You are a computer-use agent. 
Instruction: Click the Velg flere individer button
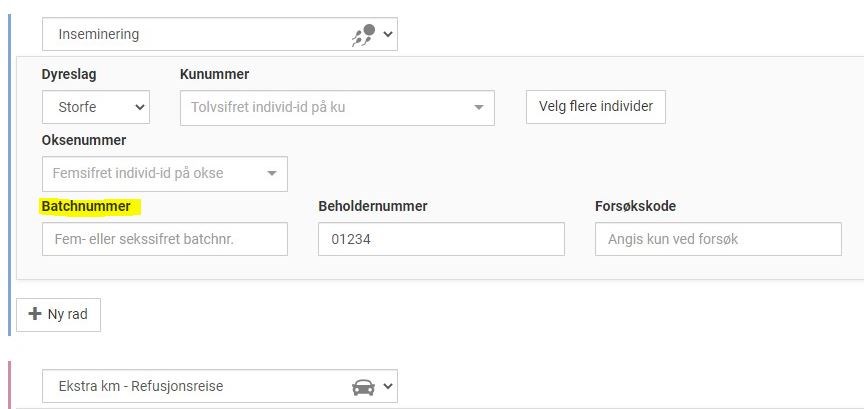596,107
